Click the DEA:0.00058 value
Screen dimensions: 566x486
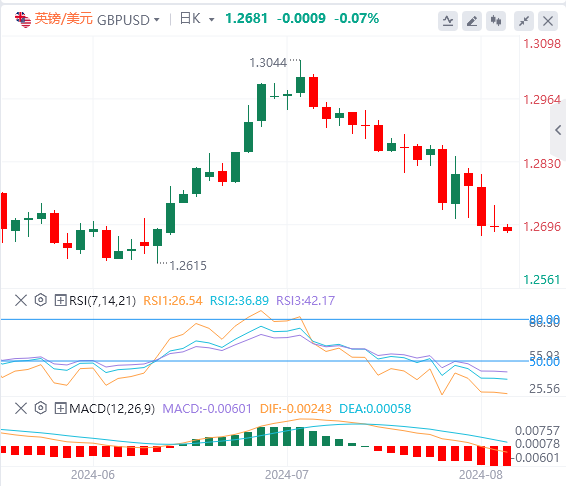[x=375, y=409]
